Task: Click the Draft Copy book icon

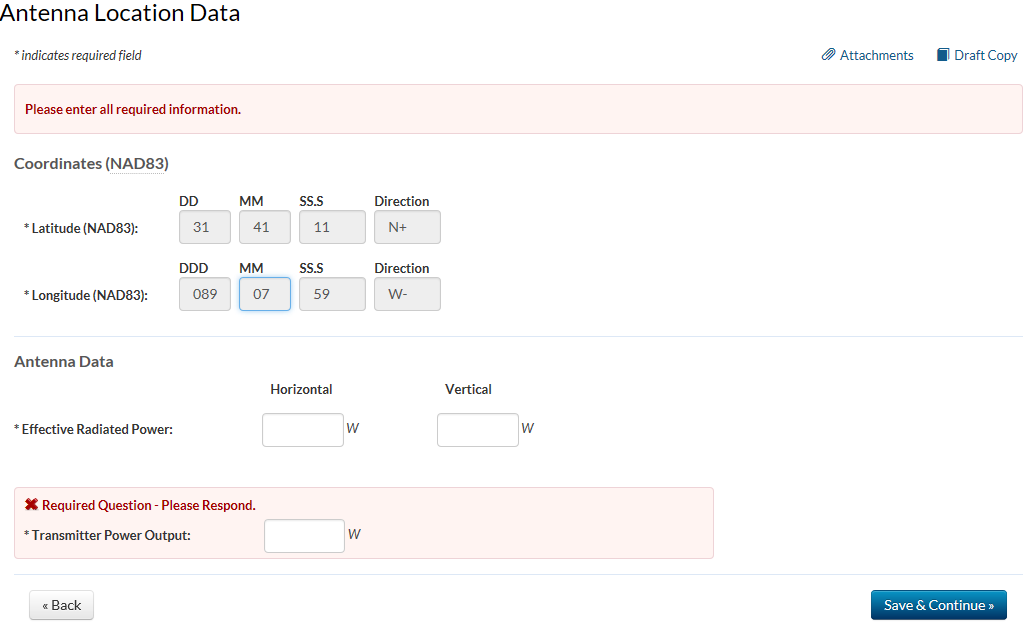Action: tap(943, 55)
